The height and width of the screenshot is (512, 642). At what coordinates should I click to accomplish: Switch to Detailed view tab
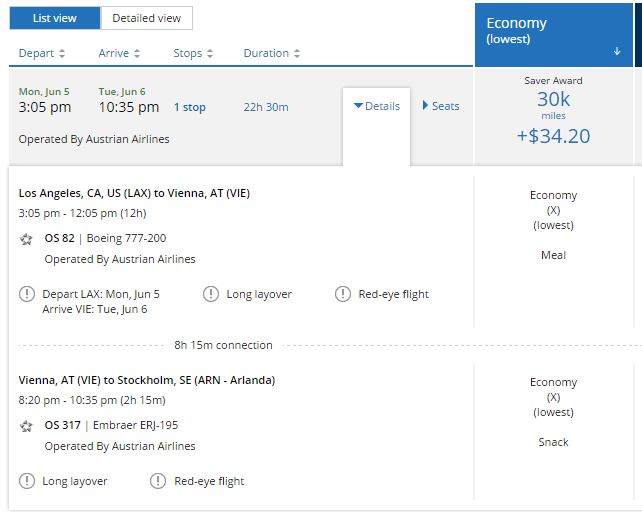pyautogui.click(x=146, y=18)
